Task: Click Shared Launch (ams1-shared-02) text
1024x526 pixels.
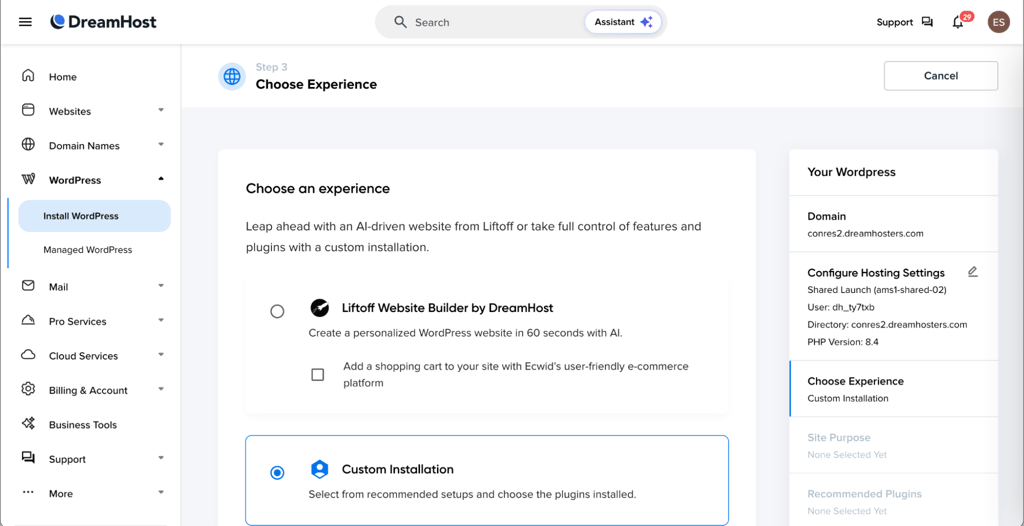Action: [x=877, y=289]
